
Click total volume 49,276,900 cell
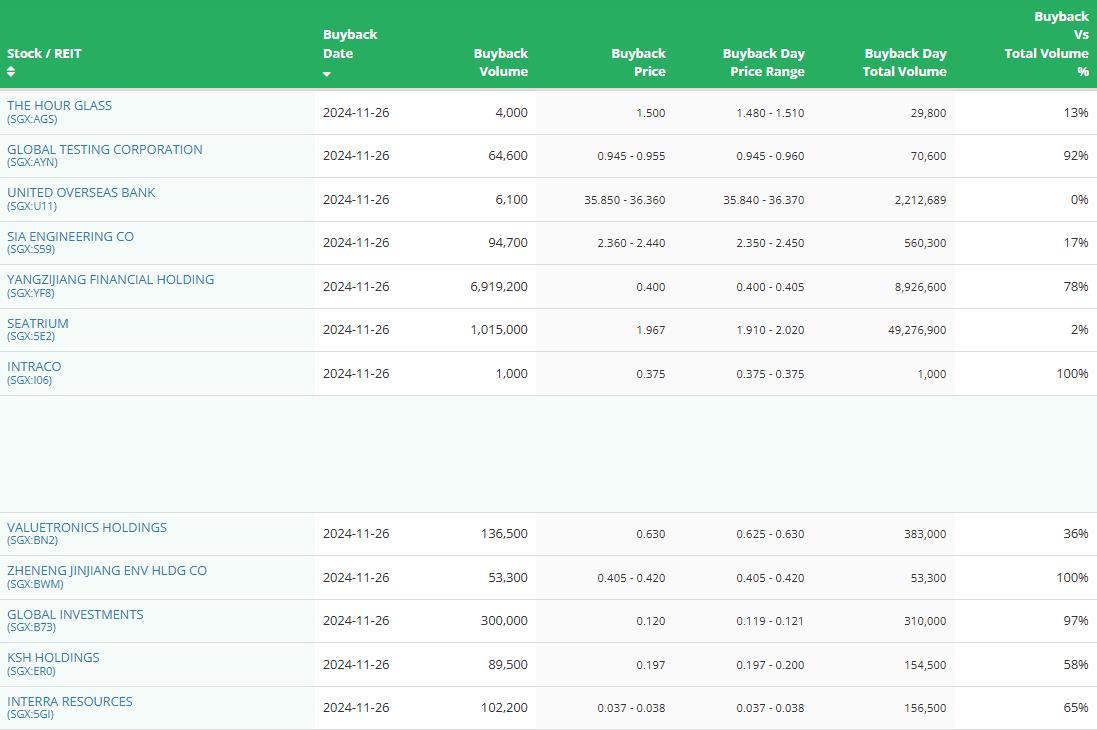[917, 330]
